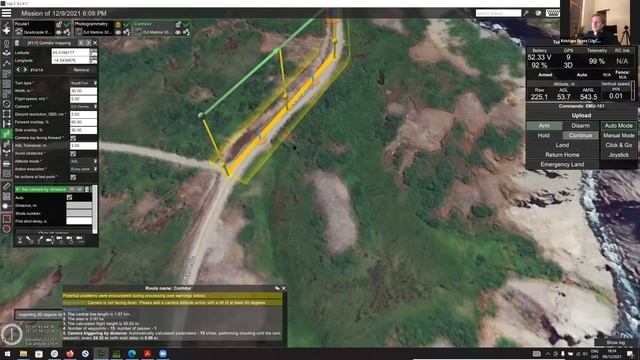Click the add new route plus icon
The height and width of the screenshot is (360, 640).
(x=7, y=31)
